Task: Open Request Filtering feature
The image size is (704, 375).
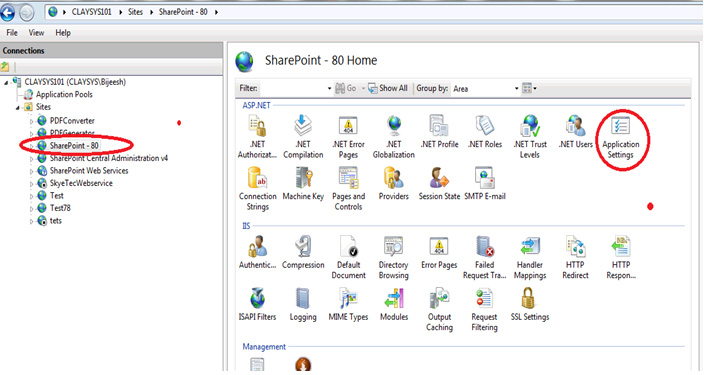Action: pos(485,310)
